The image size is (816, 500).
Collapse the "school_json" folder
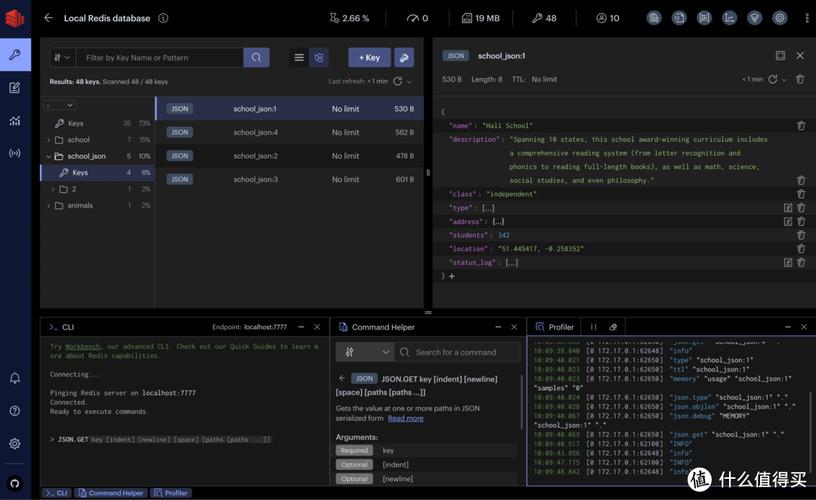point(48,156)
